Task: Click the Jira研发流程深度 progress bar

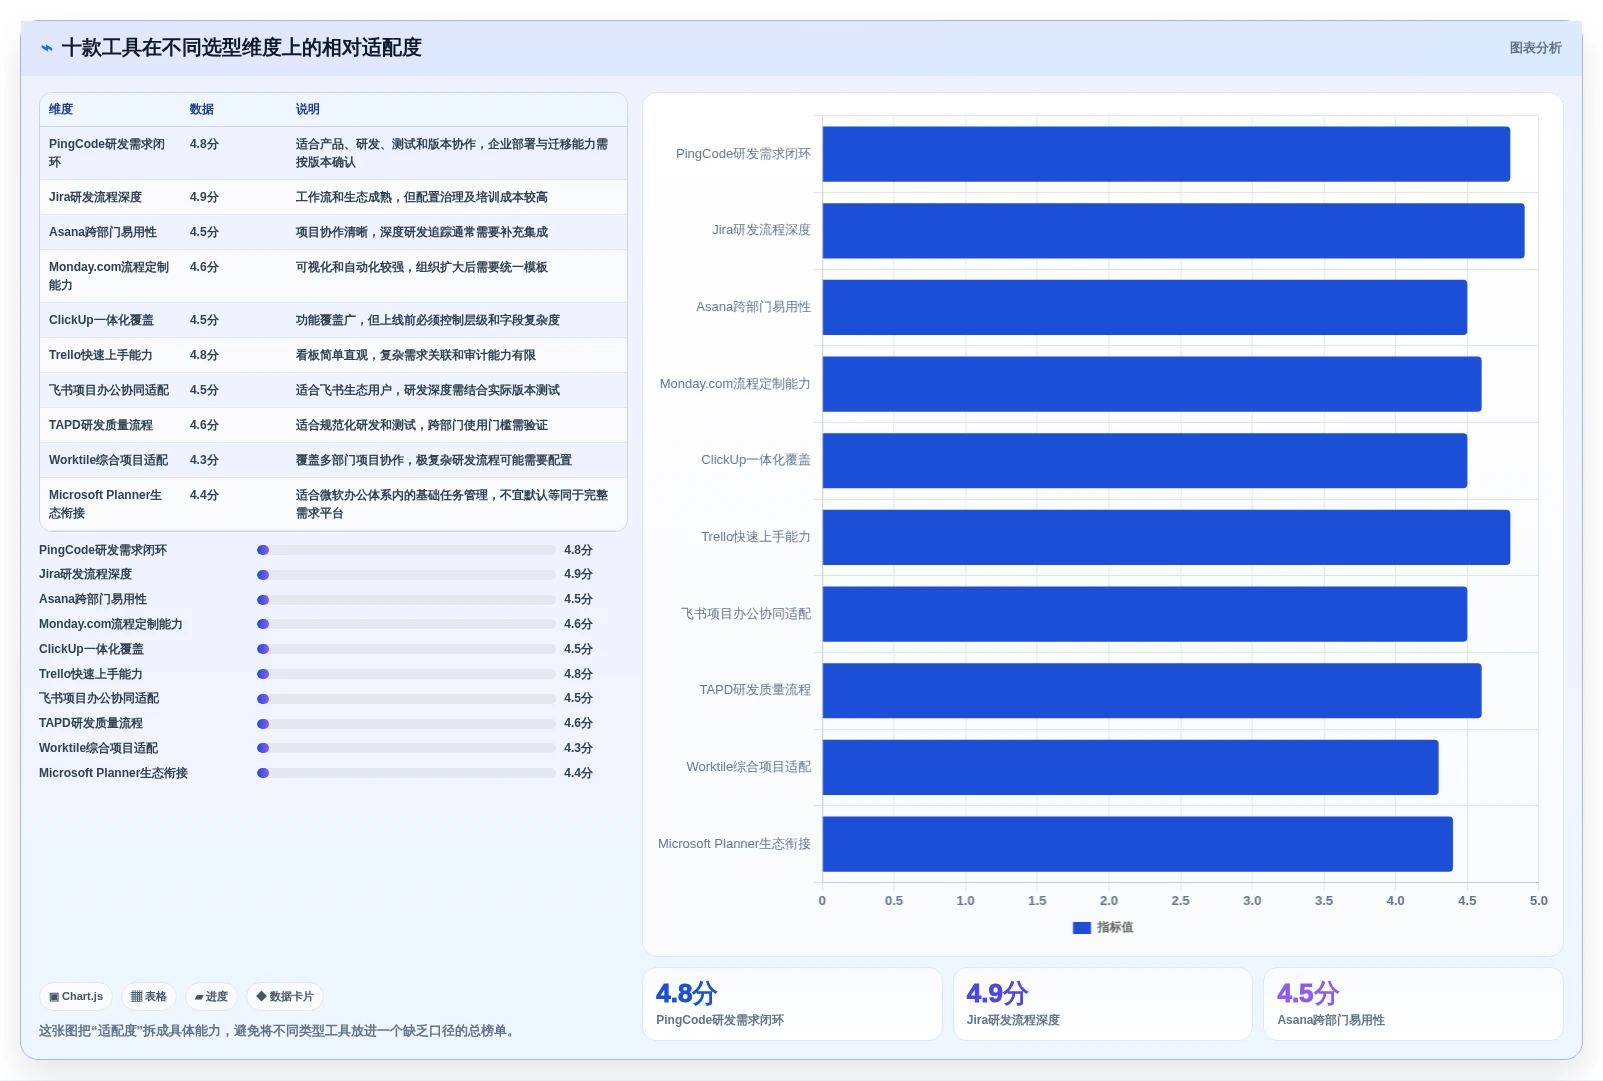Action: (x=406, y=575)
